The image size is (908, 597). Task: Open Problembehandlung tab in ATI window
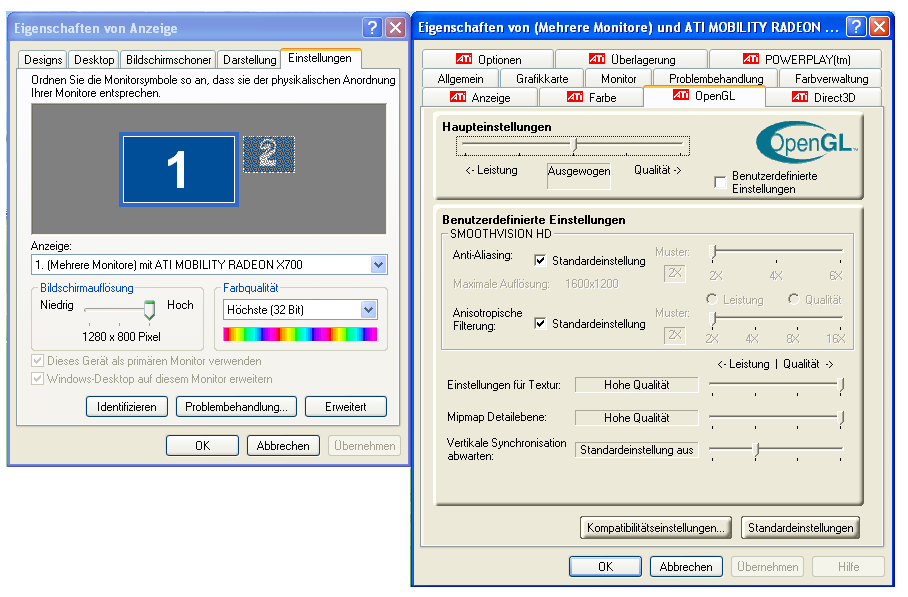click(716, 78)
